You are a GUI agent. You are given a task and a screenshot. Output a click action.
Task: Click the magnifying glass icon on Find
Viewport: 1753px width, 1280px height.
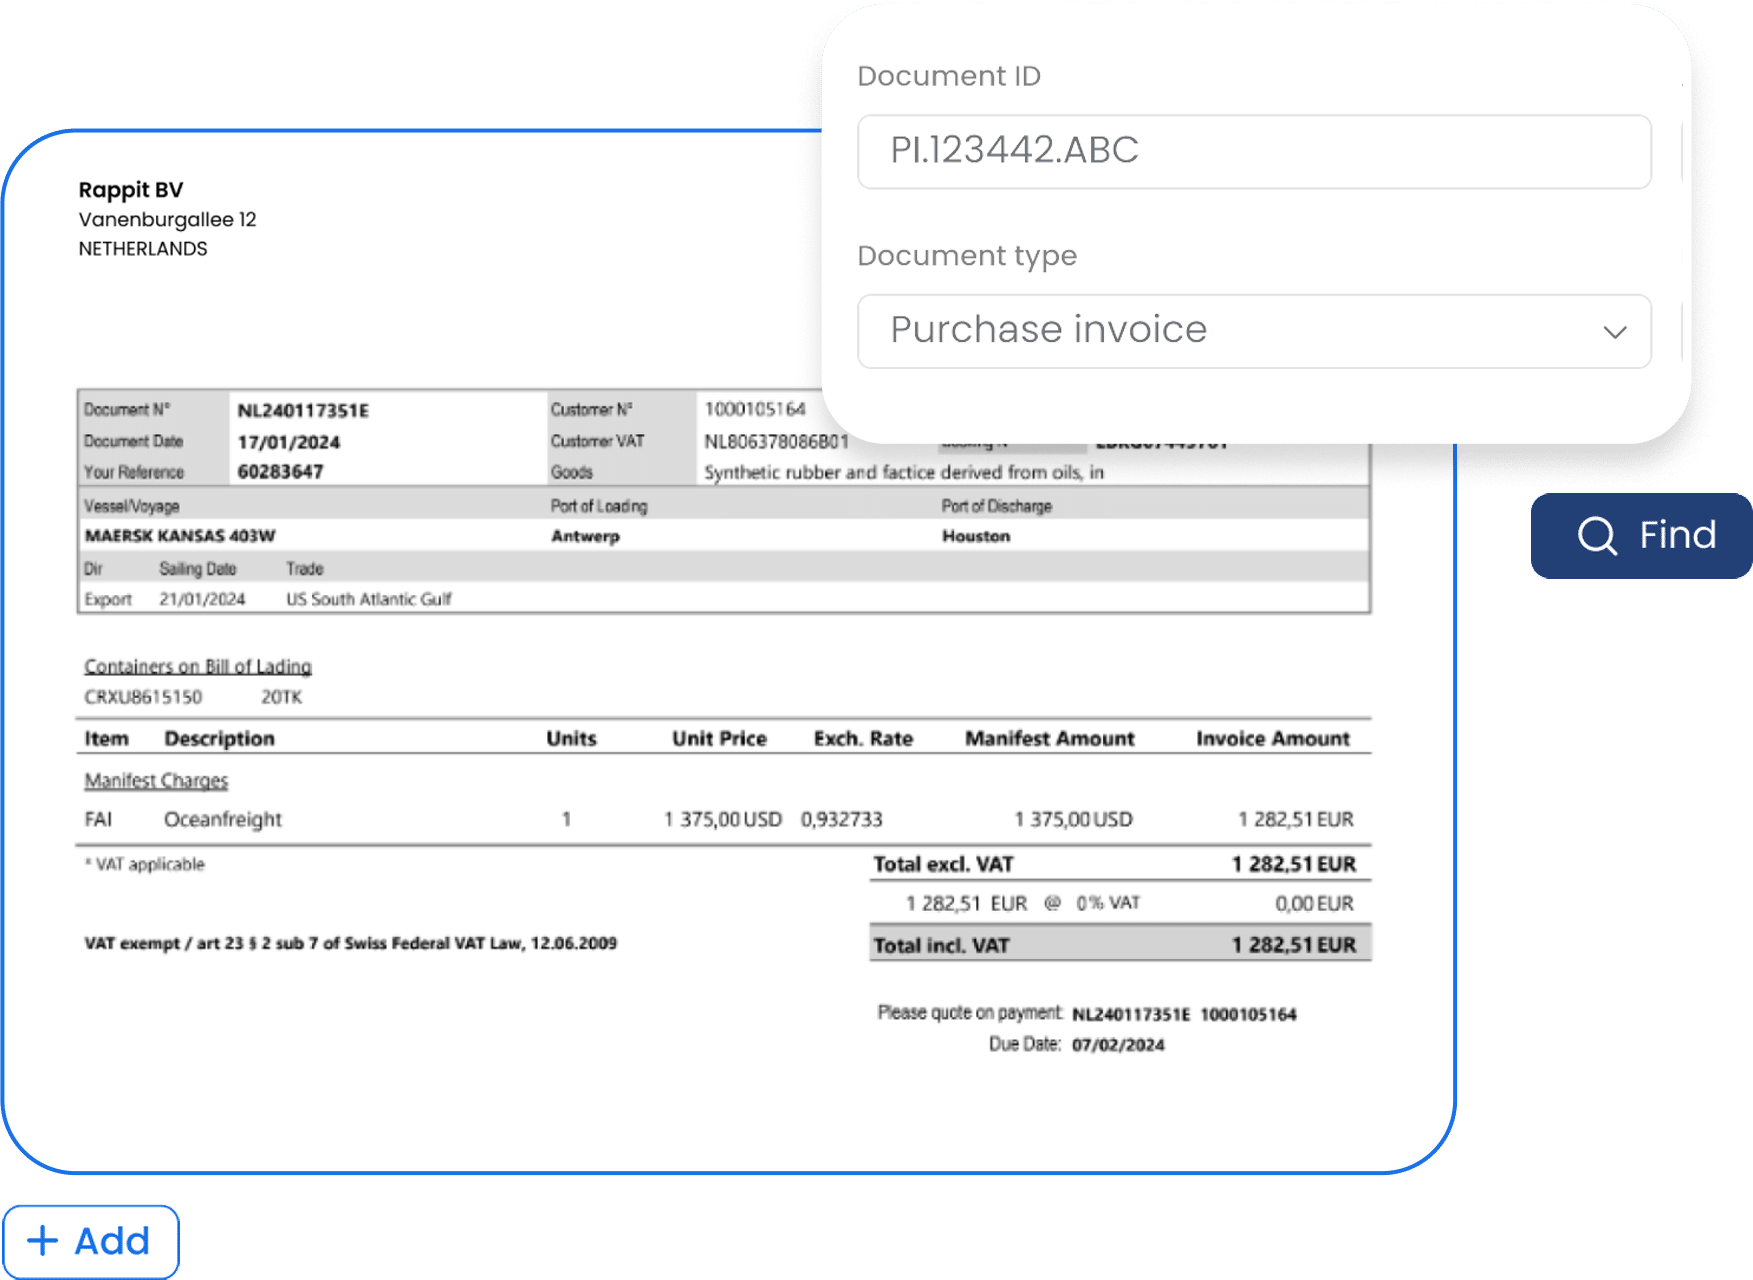pyautogui.click(x=1597, y=536)
